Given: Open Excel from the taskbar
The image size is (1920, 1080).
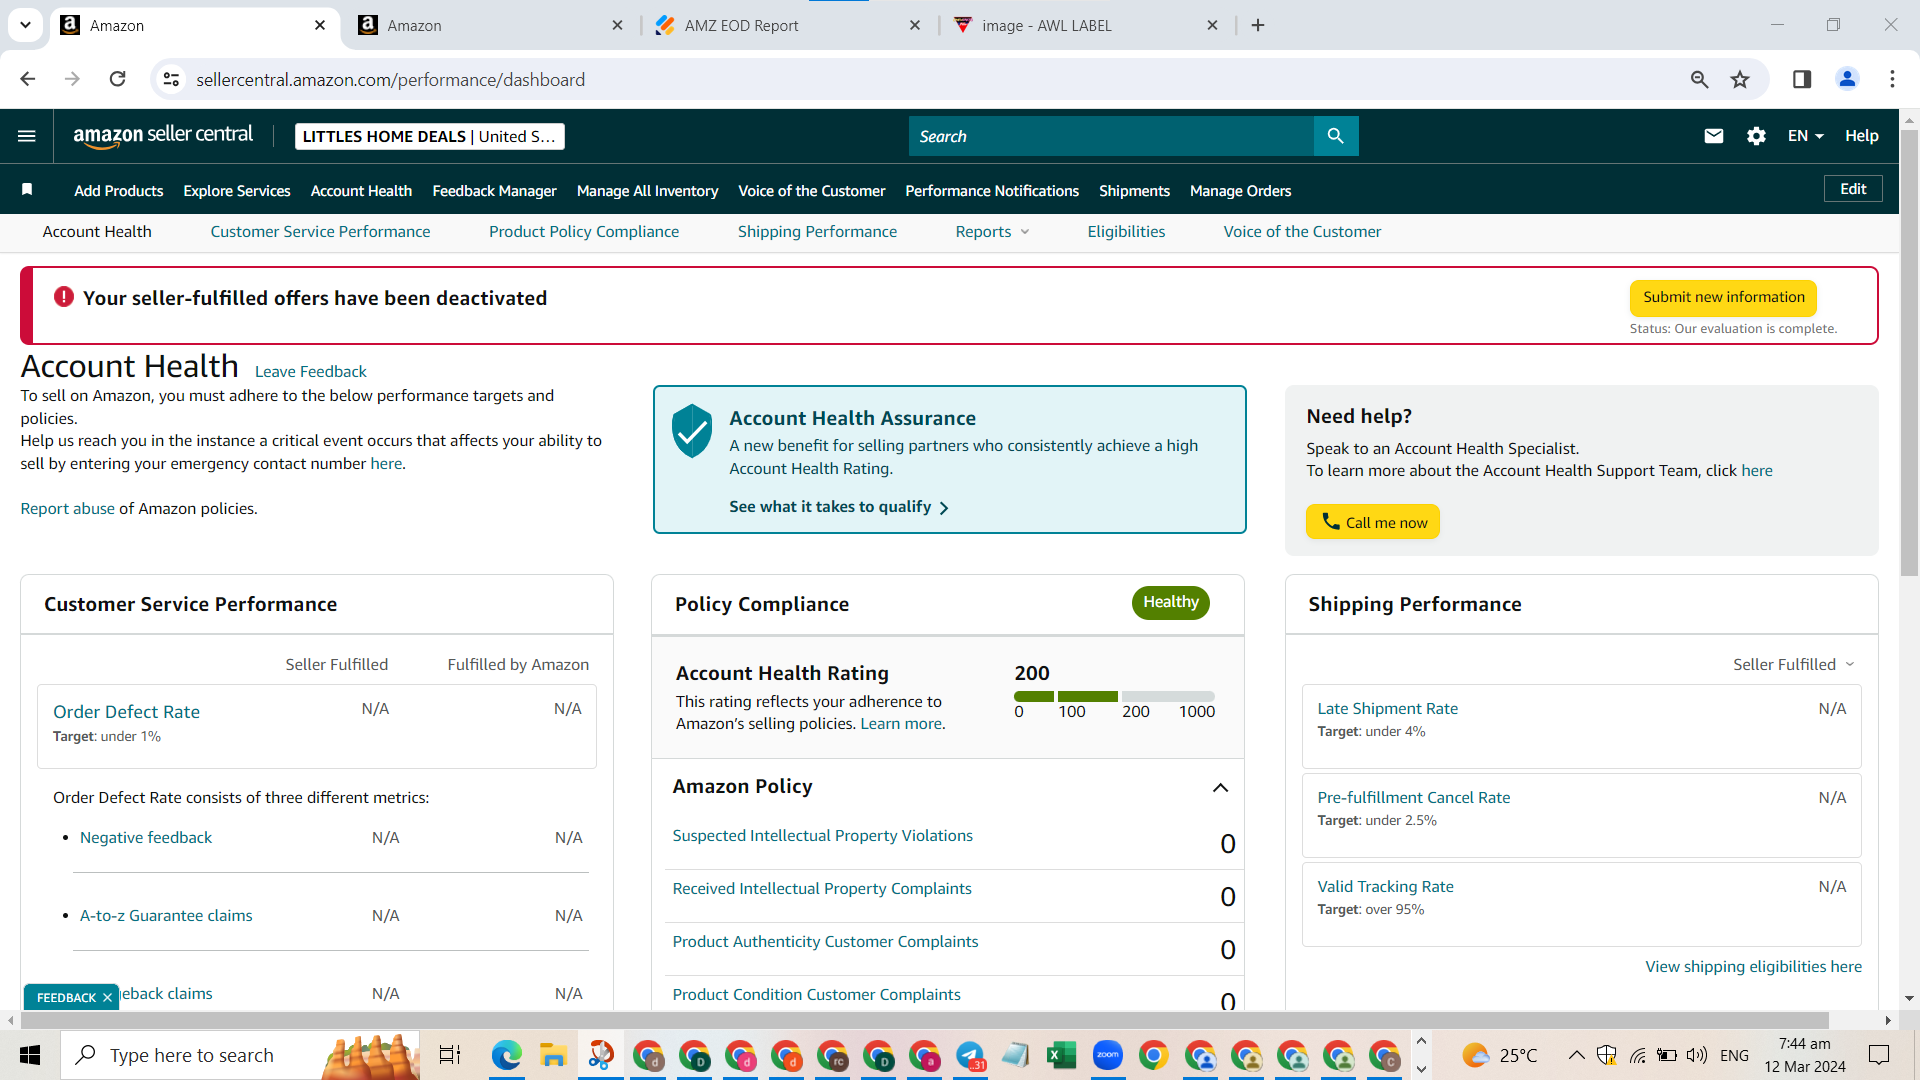Looking at the screenshot, I should [x=1061, y=1055].
